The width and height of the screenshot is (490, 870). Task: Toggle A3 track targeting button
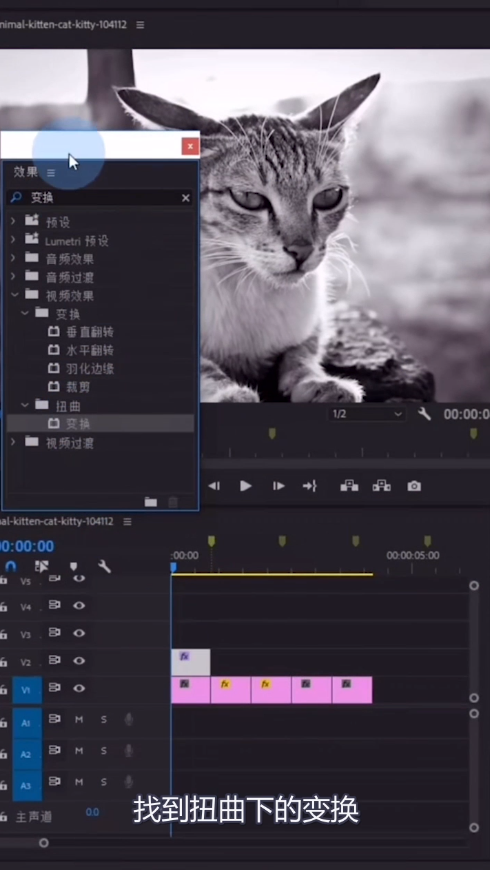27,785
